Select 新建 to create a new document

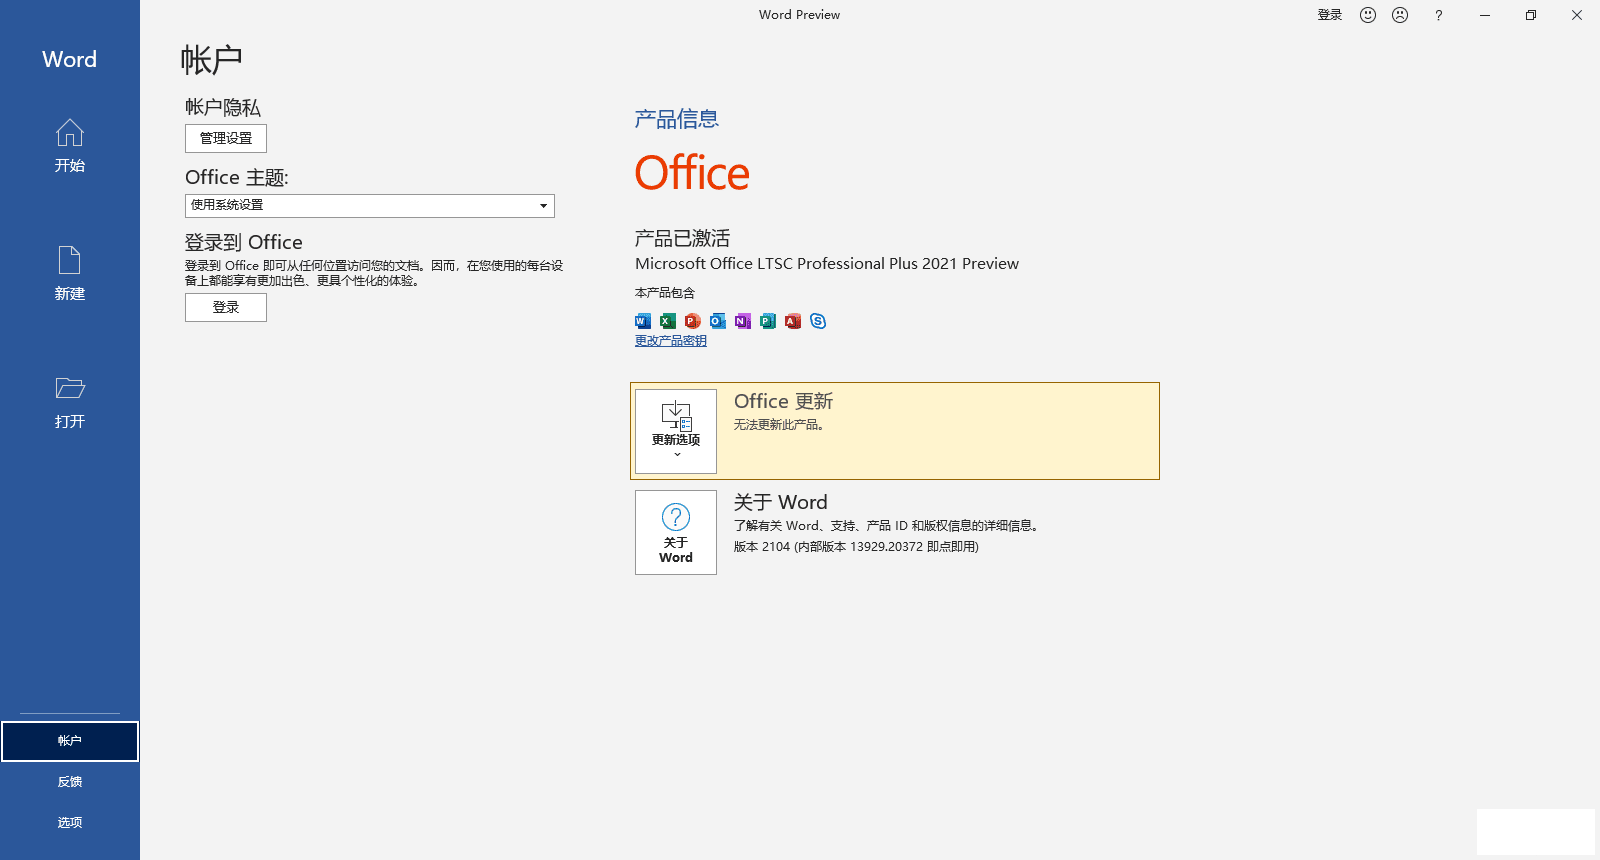70,274
